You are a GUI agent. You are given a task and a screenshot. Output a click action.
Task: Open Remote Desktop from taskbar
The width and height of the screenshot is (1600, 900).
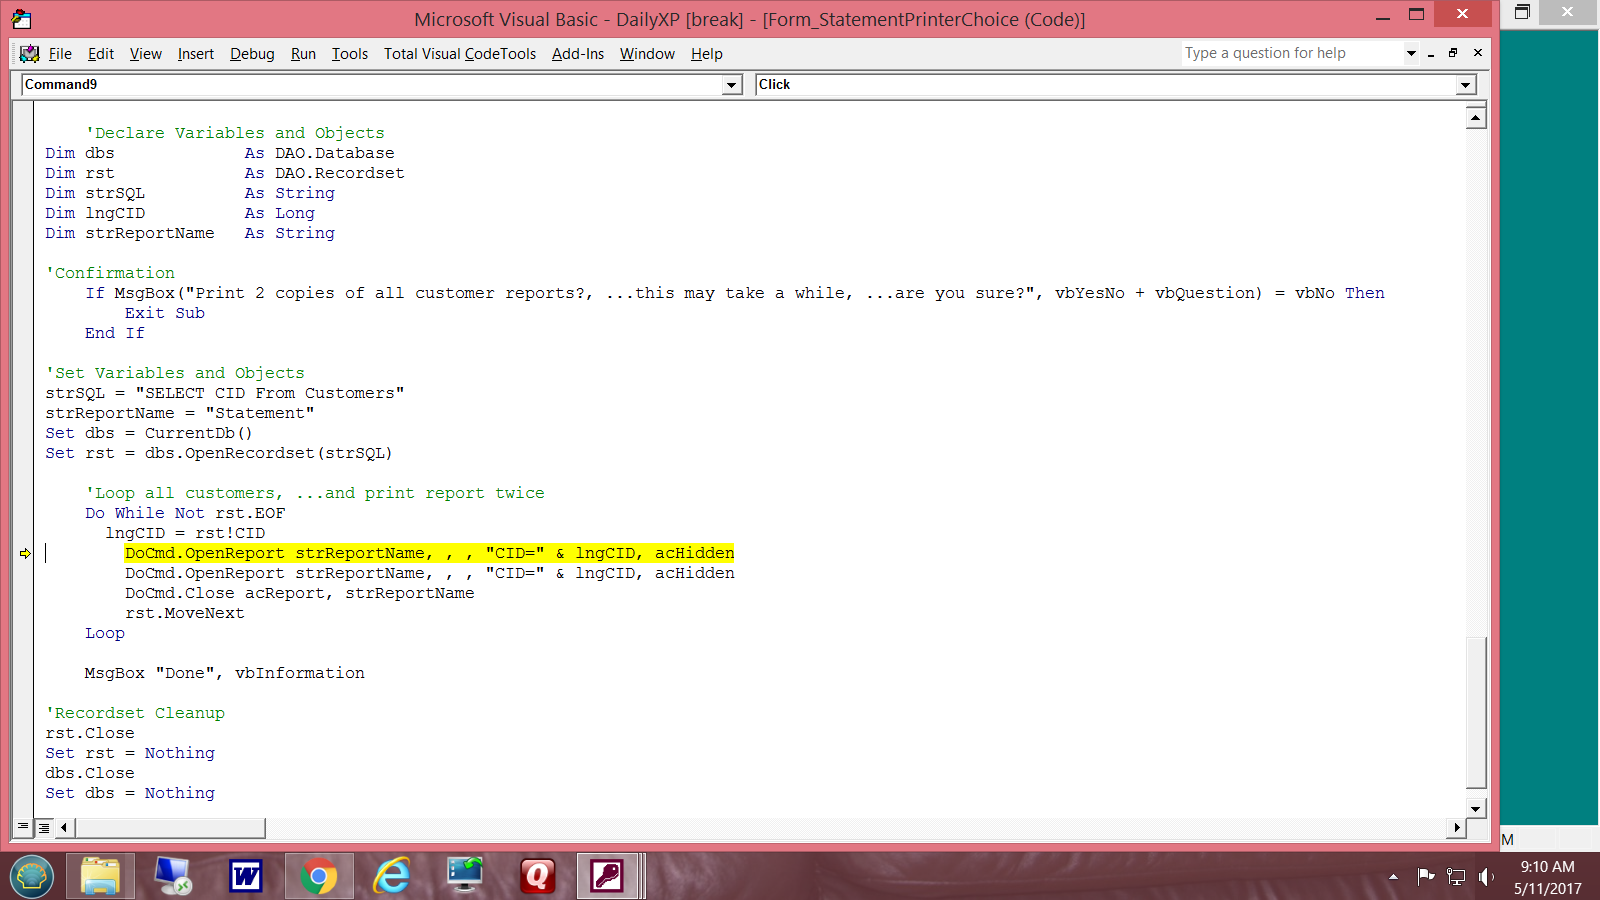click(x=173, y=876)
